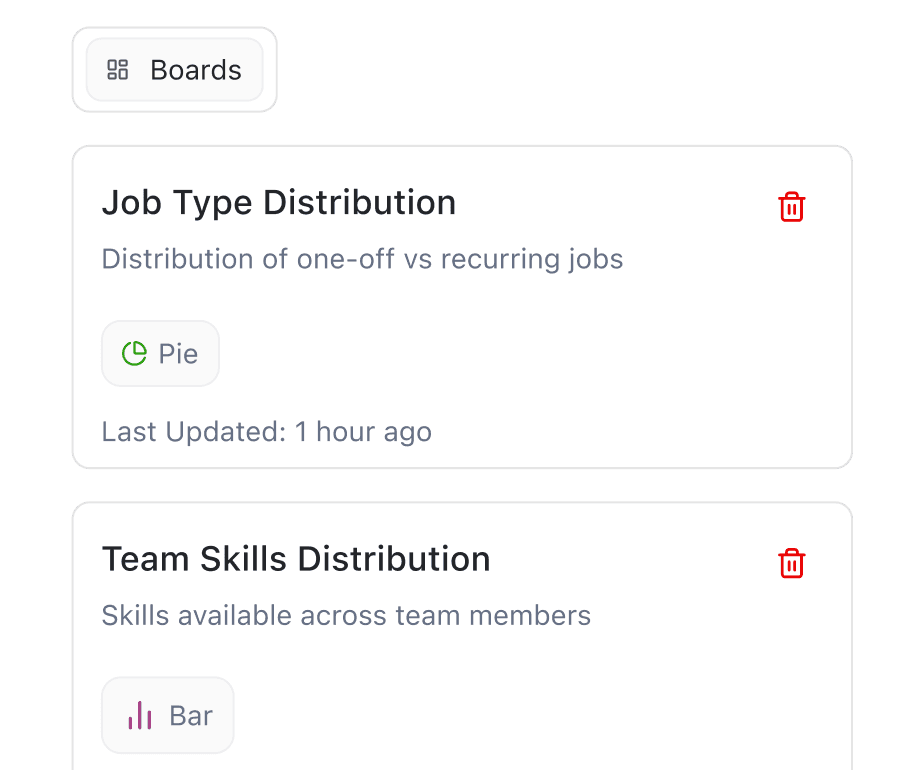The height and width of the screenshot is (770, 924).
Task: Open the Boards navigation item
Action: (x=174, y=70)
